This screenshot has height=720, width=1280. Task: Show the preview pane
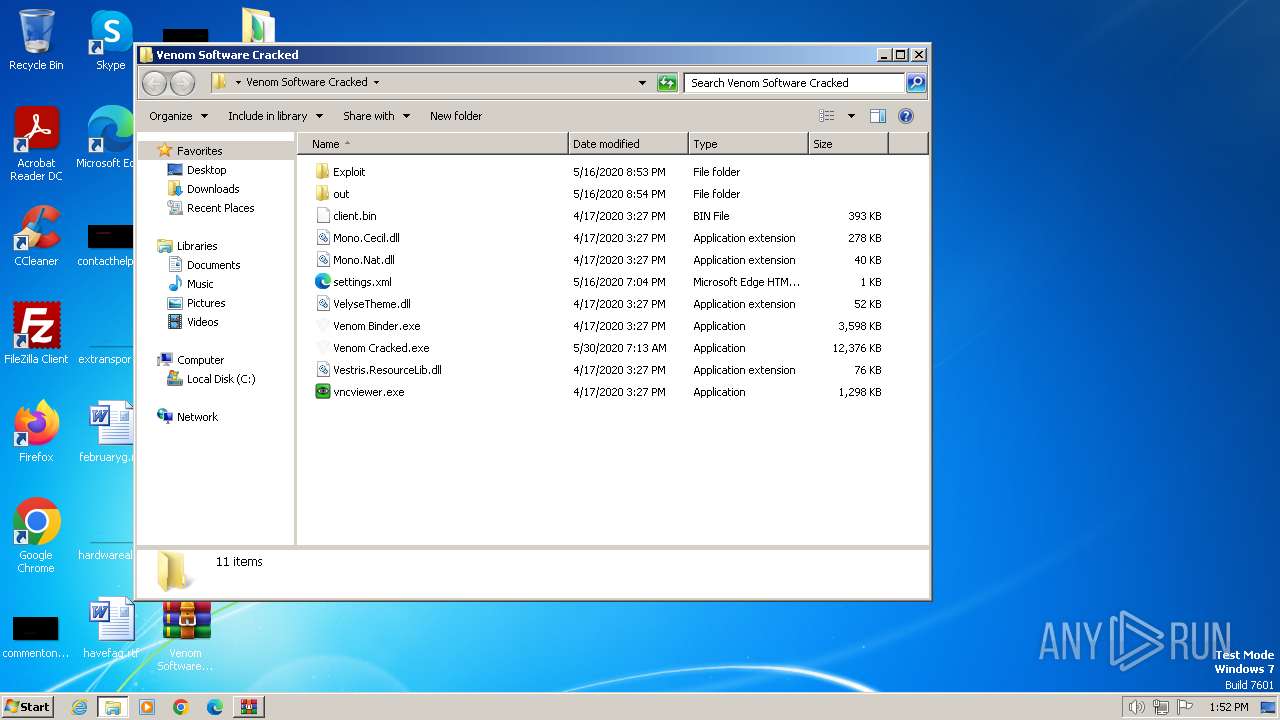pyautogui.click(x=877, y=116)
